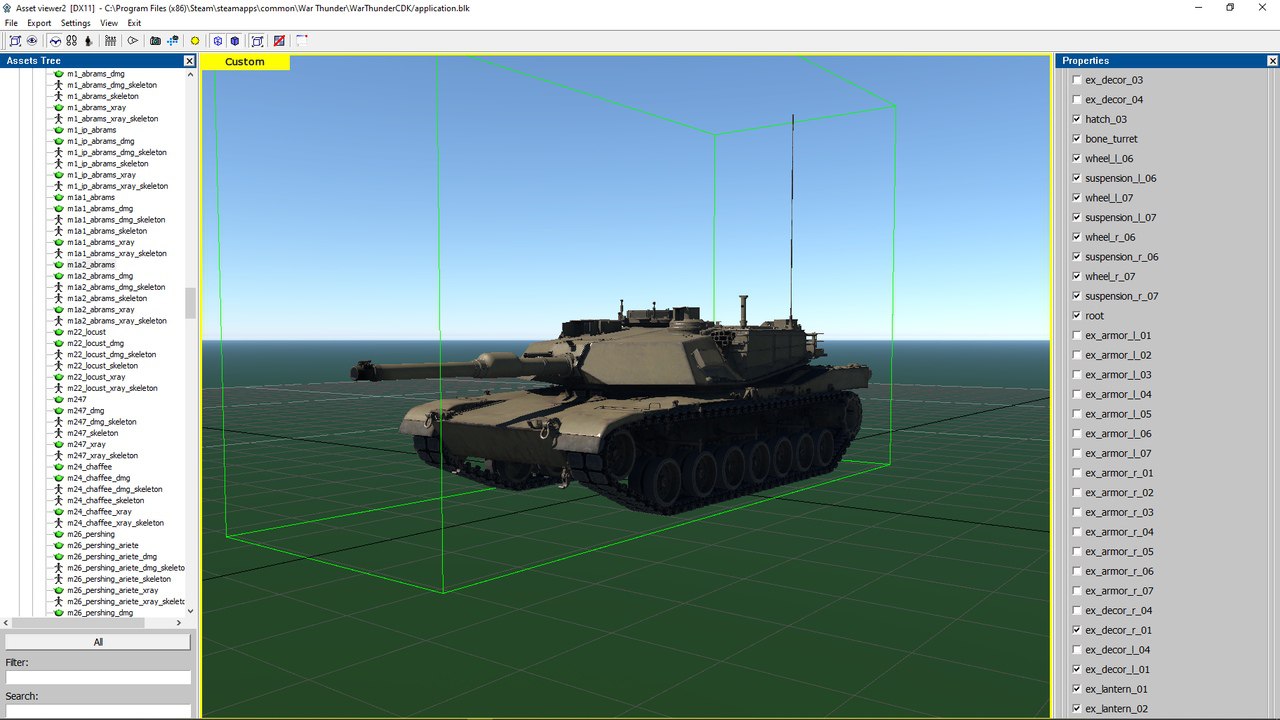Uncheck suspension_r_07 in Properties
This screenshot has width=1280, height=720.
pyautogui.click(x=1077, y=296)
